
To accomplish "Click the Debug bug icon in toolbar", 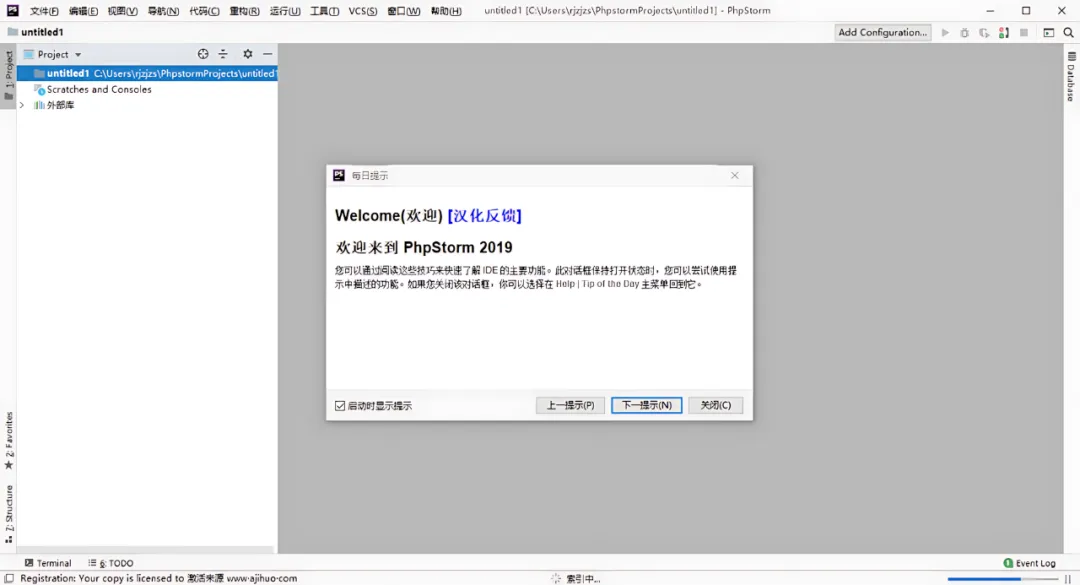I will click(964, 32).
